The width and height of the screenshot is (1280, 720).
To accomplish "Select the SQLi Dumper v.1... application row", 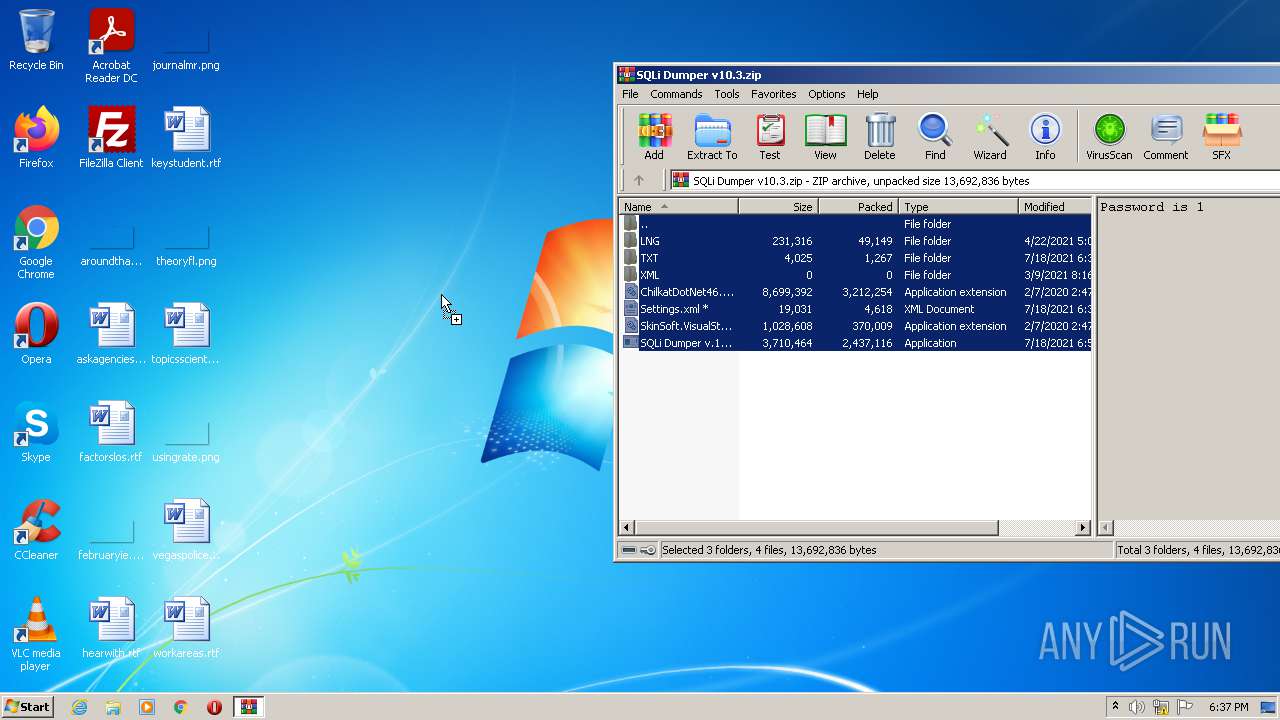I will click(855, 343).
